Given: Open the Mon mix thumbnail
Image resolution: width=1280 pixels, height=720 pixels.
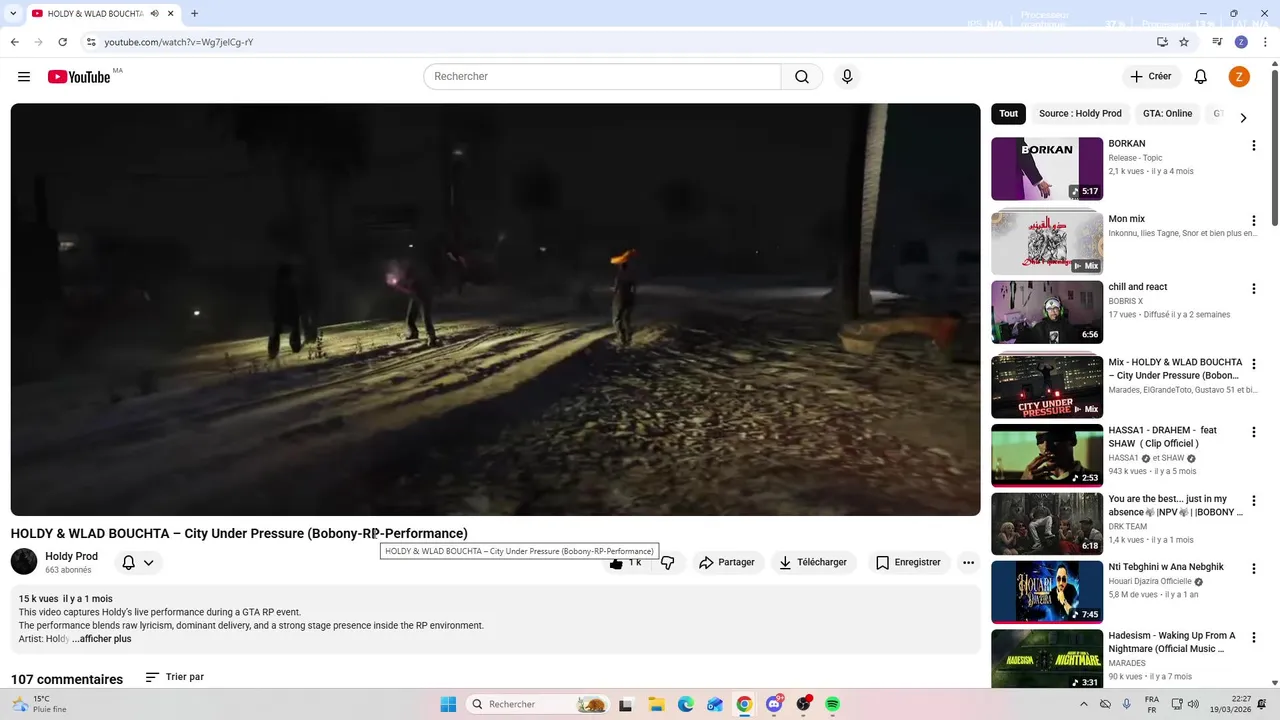Looking at the screenshot, I should (1047, 243).
